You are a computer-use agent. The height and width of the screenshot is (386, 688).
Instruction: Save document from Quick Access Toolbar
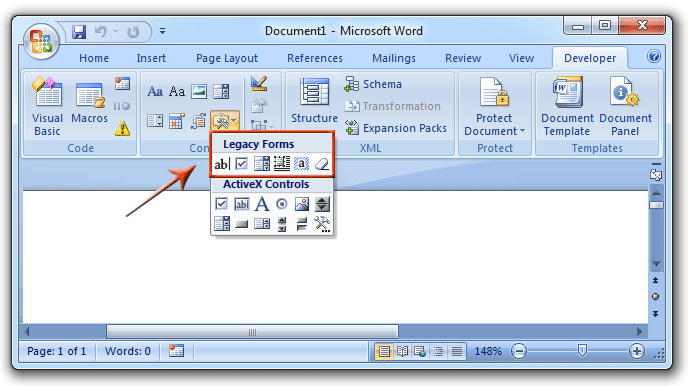click(79, 32)
